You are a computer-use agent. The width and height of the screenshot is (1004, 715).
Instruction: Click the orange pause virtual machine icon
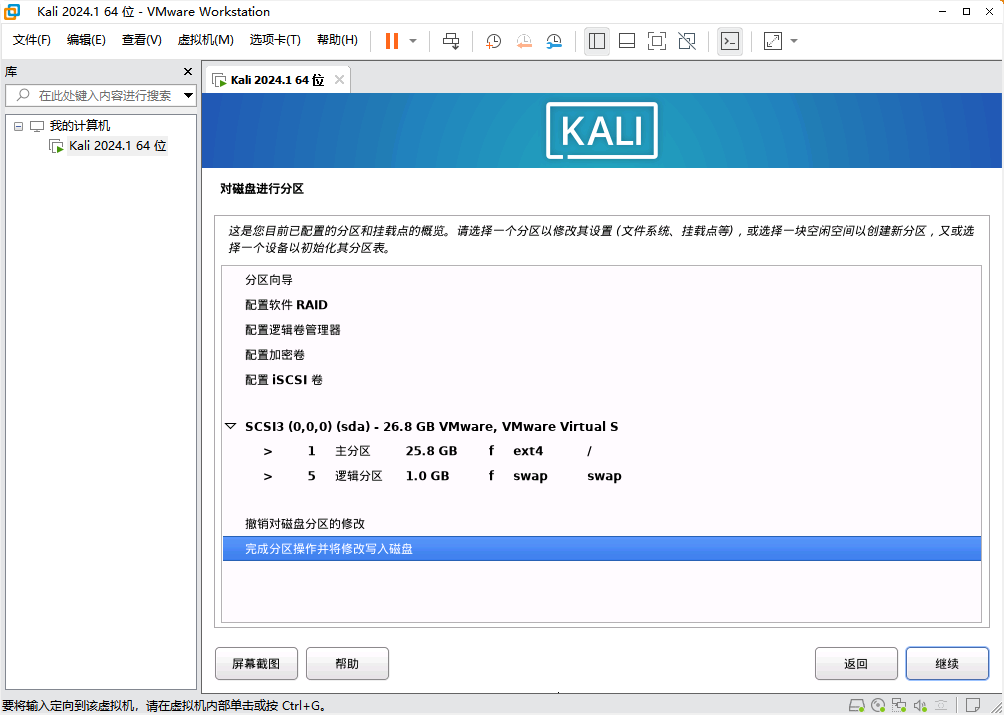391,41
